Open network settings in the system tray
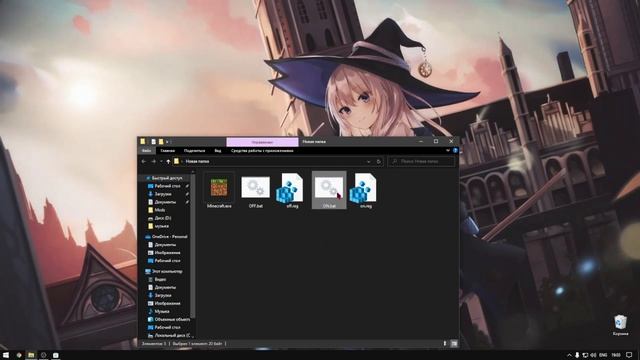 tap(585, 355)
